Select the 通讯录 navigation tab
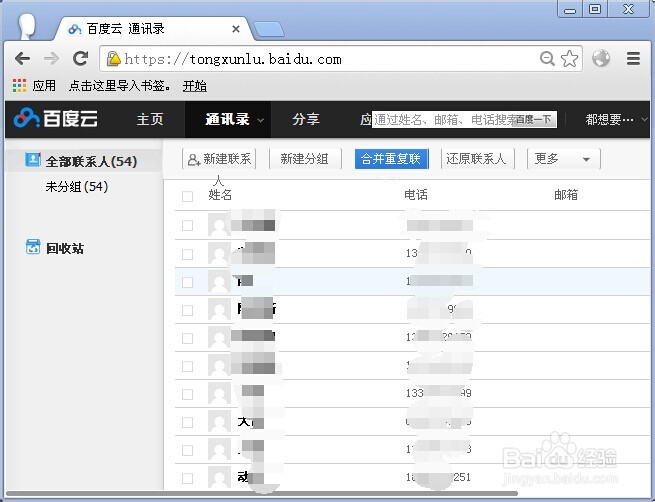 [227, 119]
